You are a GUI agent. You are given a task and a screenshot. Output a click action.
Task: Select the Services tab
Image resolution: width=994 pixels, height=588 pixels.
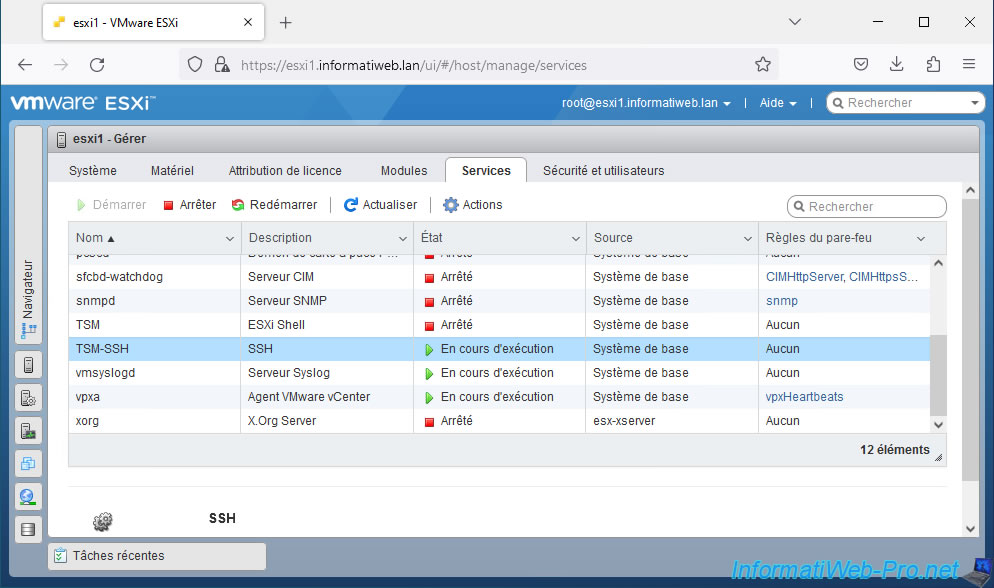coord(486,170)
